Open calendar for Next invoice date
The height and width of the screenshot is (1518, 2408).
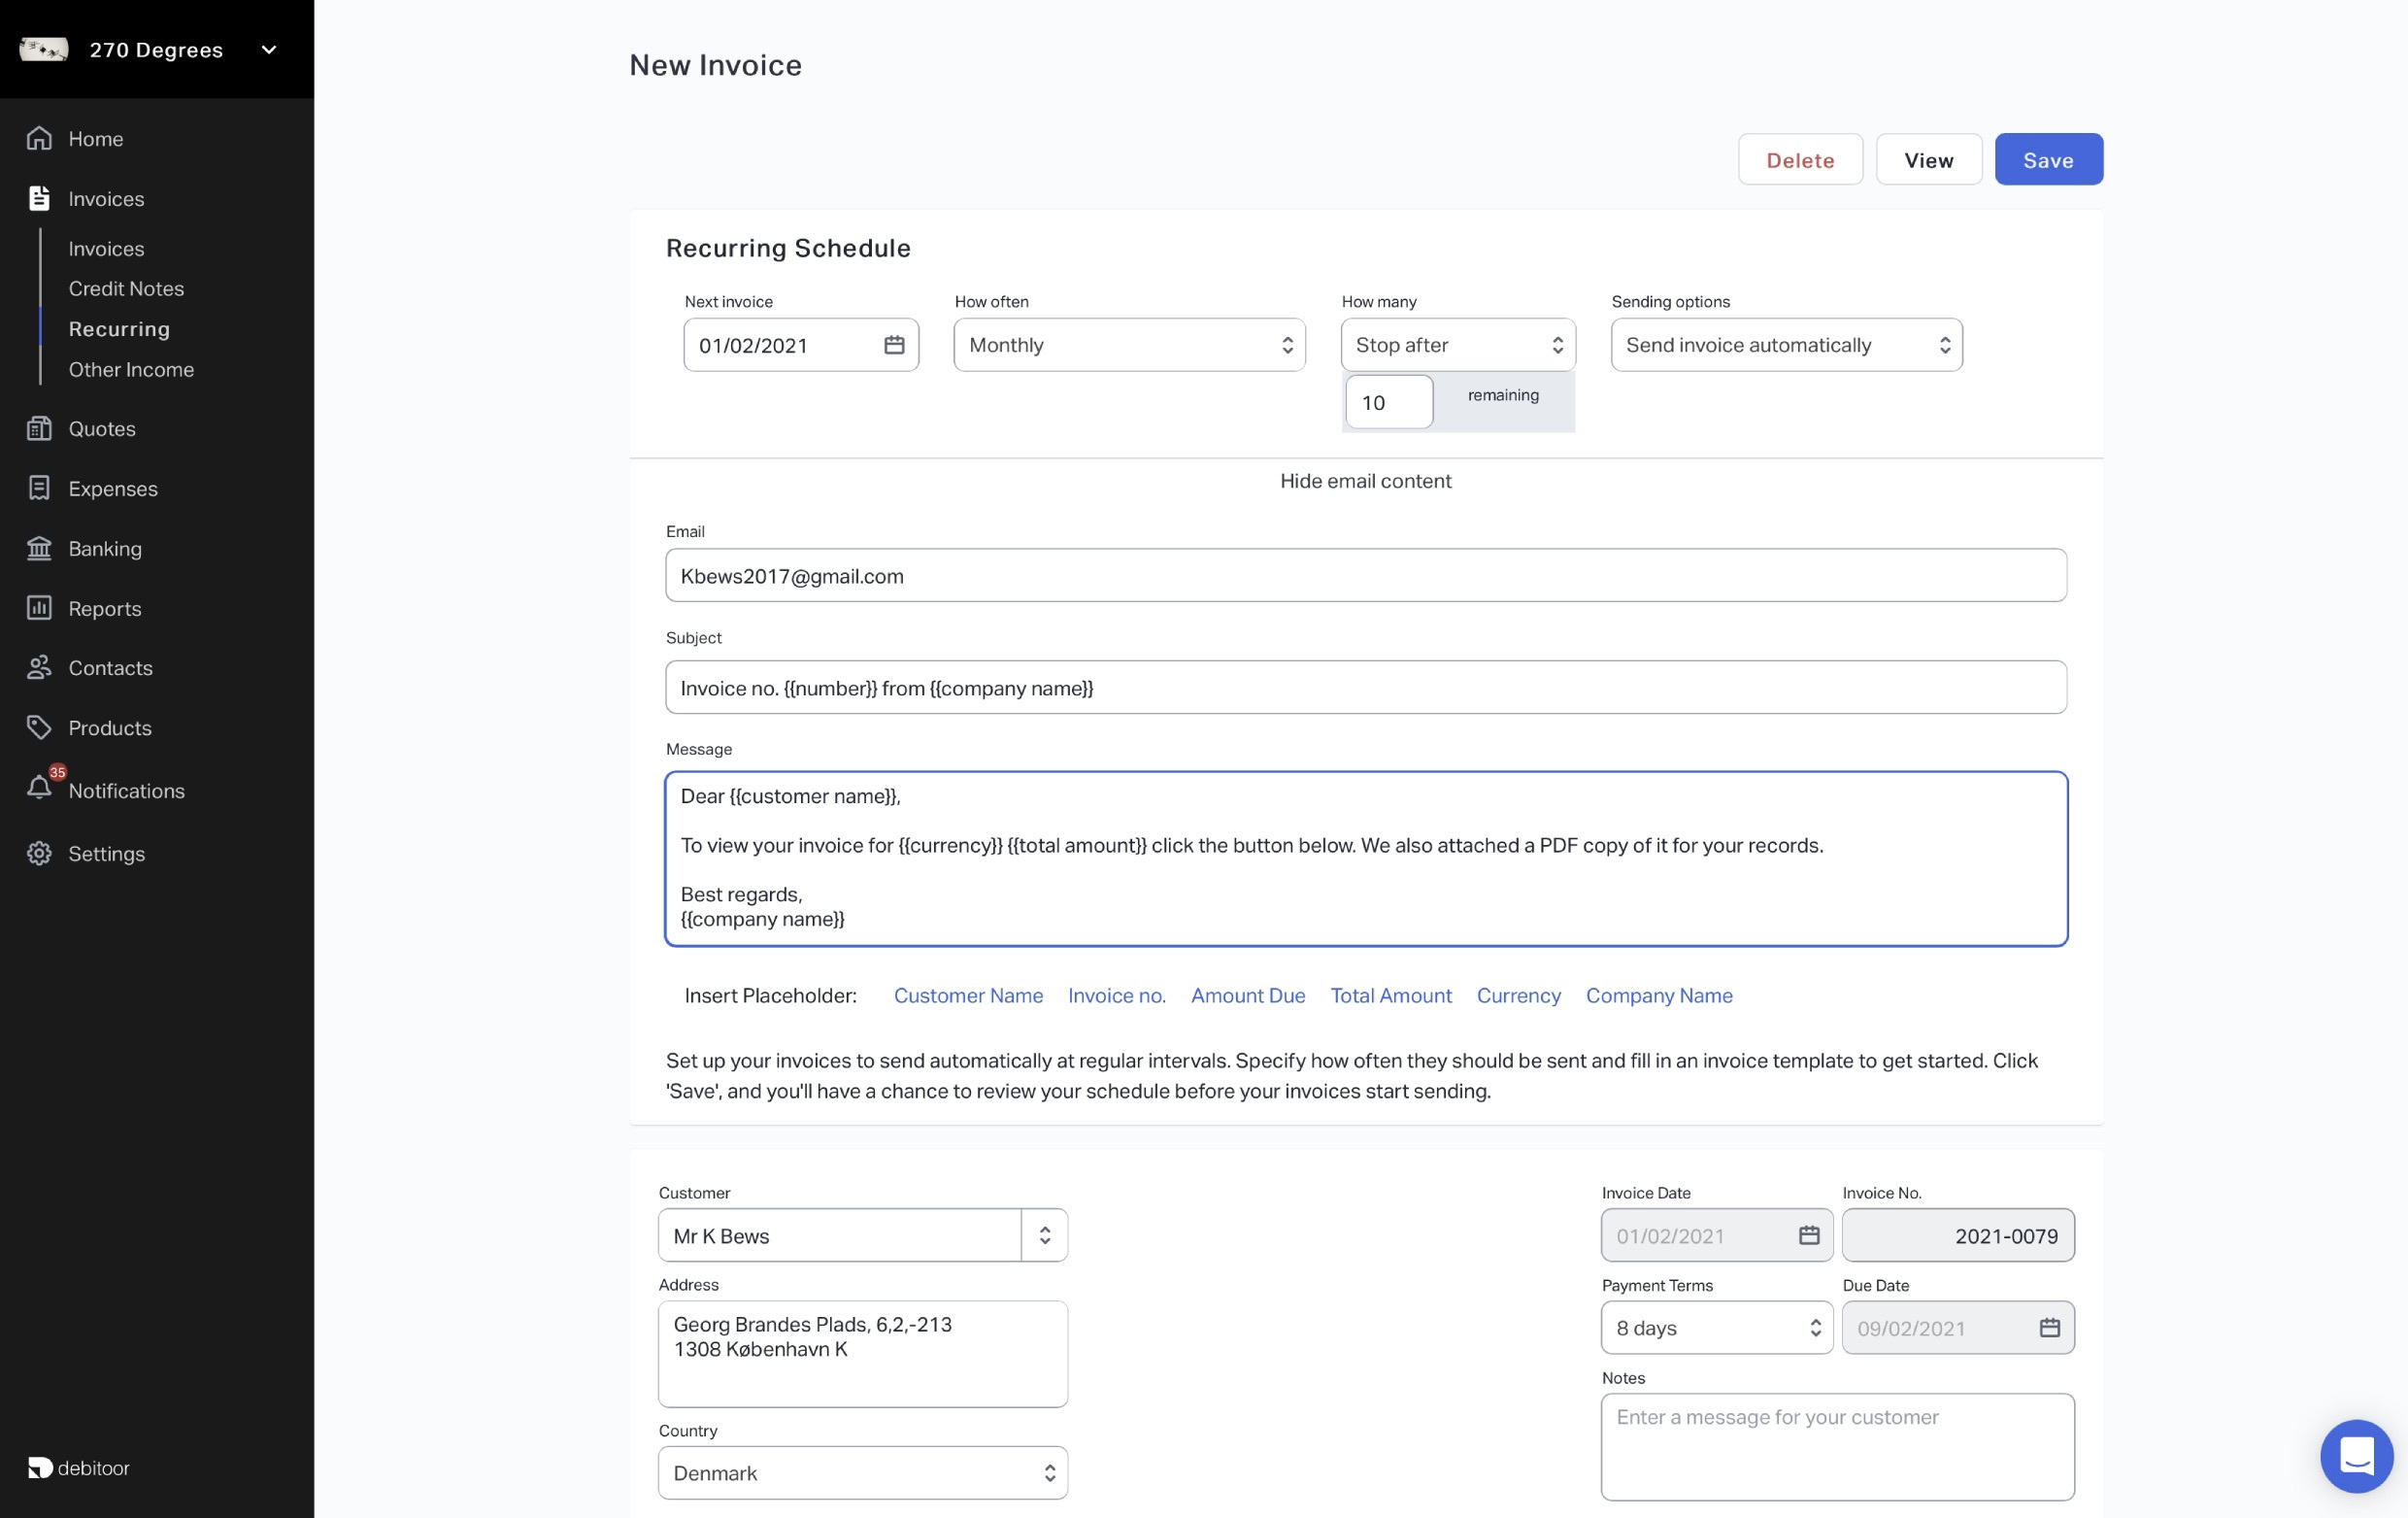click(894, 345)
